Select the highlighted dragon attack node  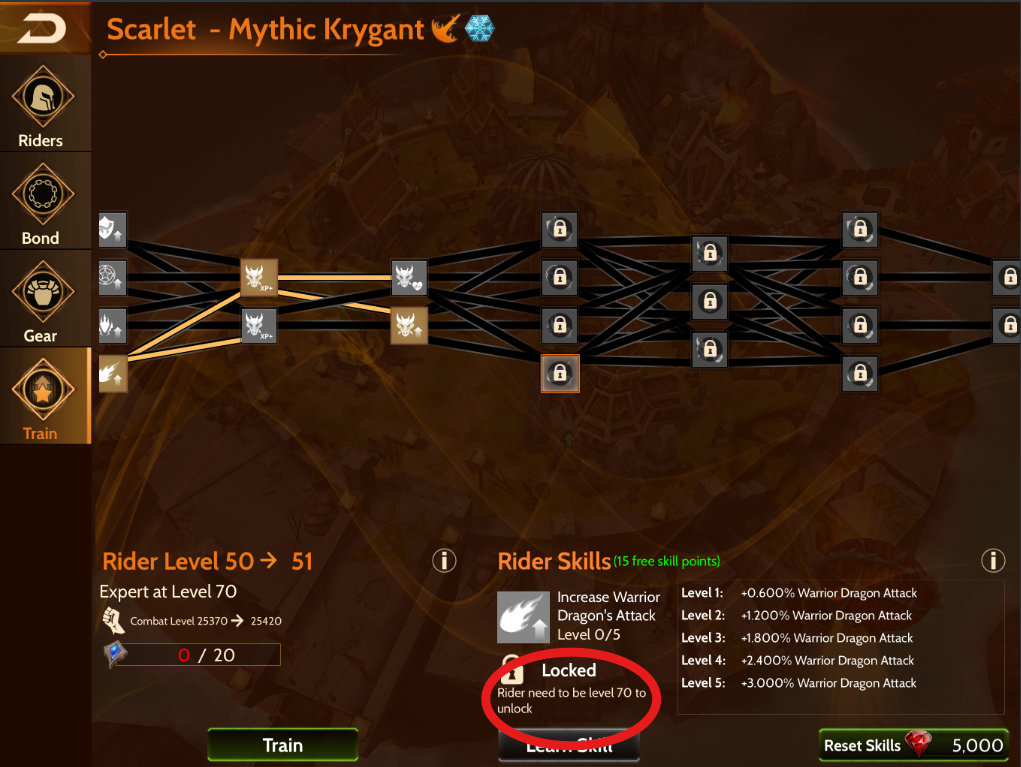tap(409, 326)
